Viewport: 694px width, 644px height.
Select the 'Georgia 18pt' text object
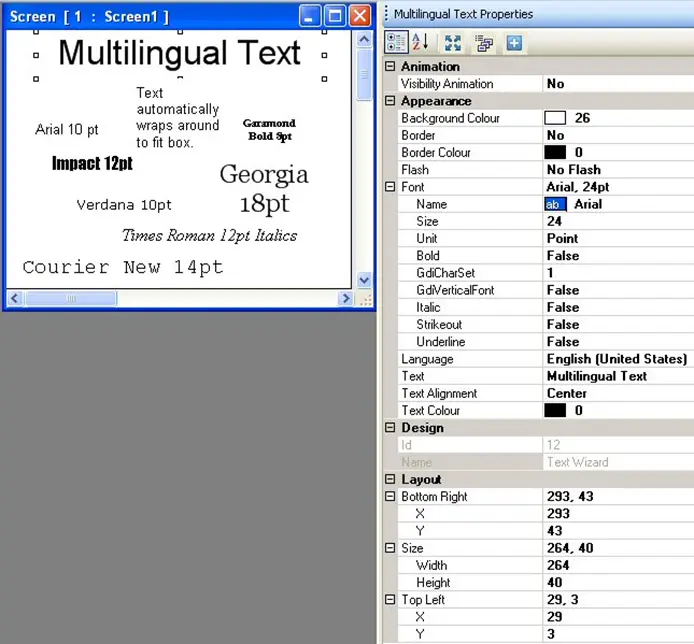[264, 189]
